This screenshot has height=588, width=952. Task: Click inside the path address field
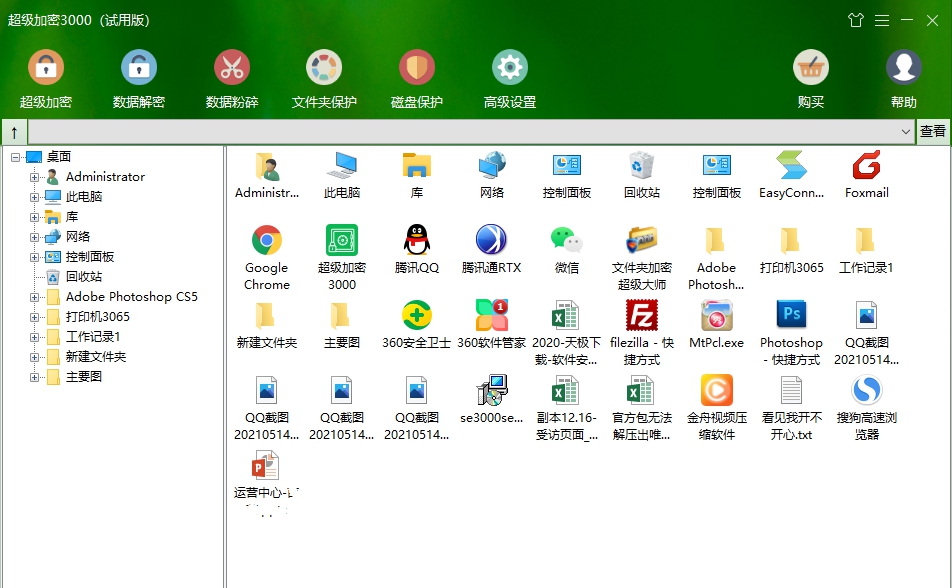460,132
